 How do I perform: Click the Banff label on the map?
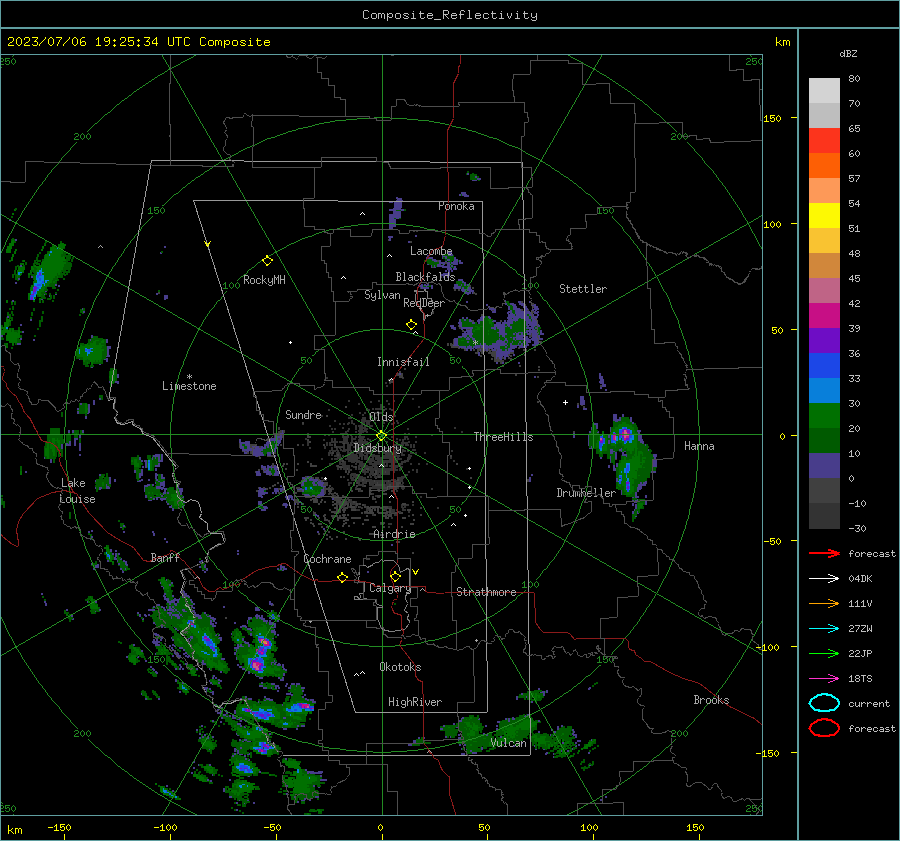tap(165, 558)
